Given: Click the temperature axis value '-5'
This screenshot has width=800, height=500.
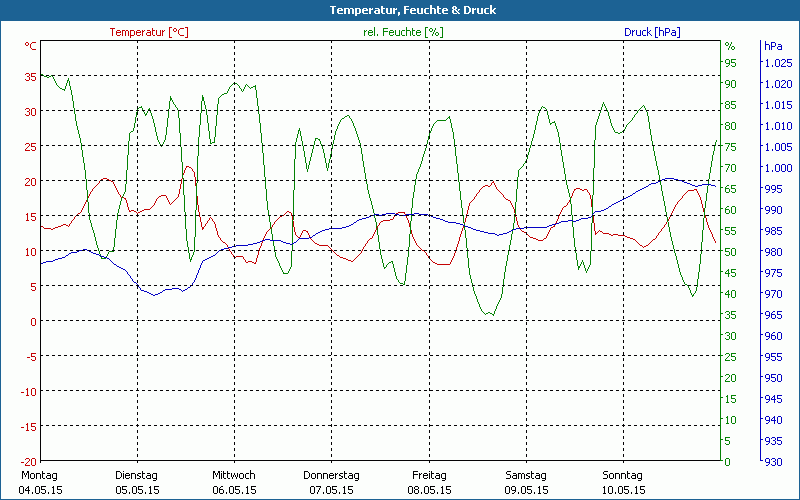Looking at the screenshot, I should click(x=32, y=357).
